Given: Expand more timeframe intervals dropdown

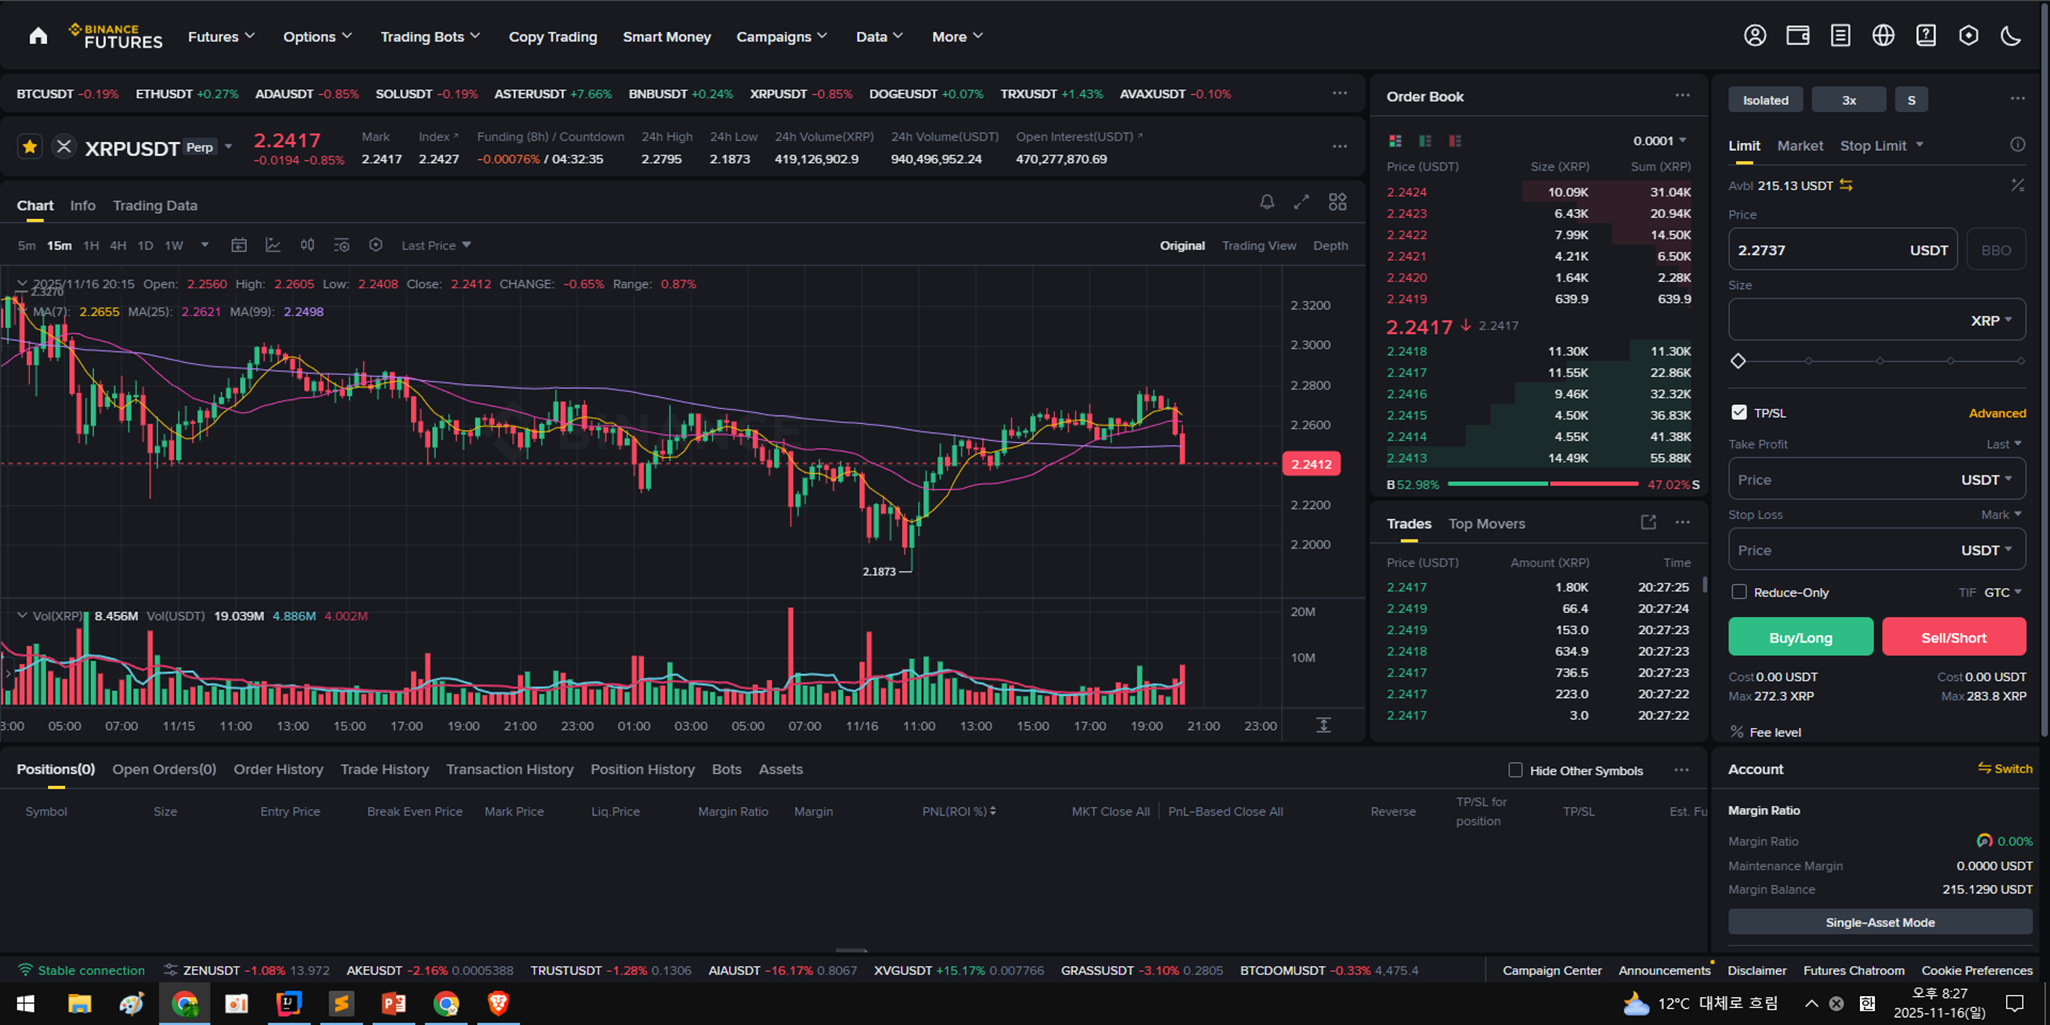Looking at the screenshot, I should pyautogui.click(x=205, y=245).
